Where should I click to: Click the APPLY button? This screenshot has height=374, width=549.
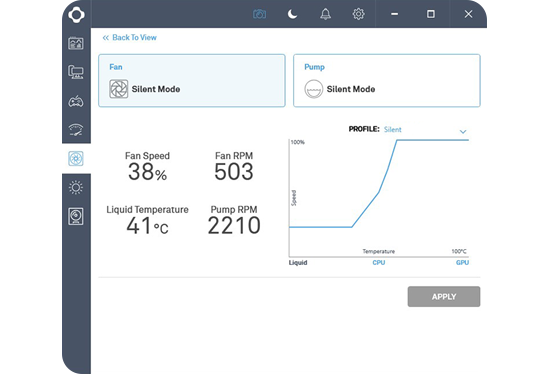tap(444, 297)
